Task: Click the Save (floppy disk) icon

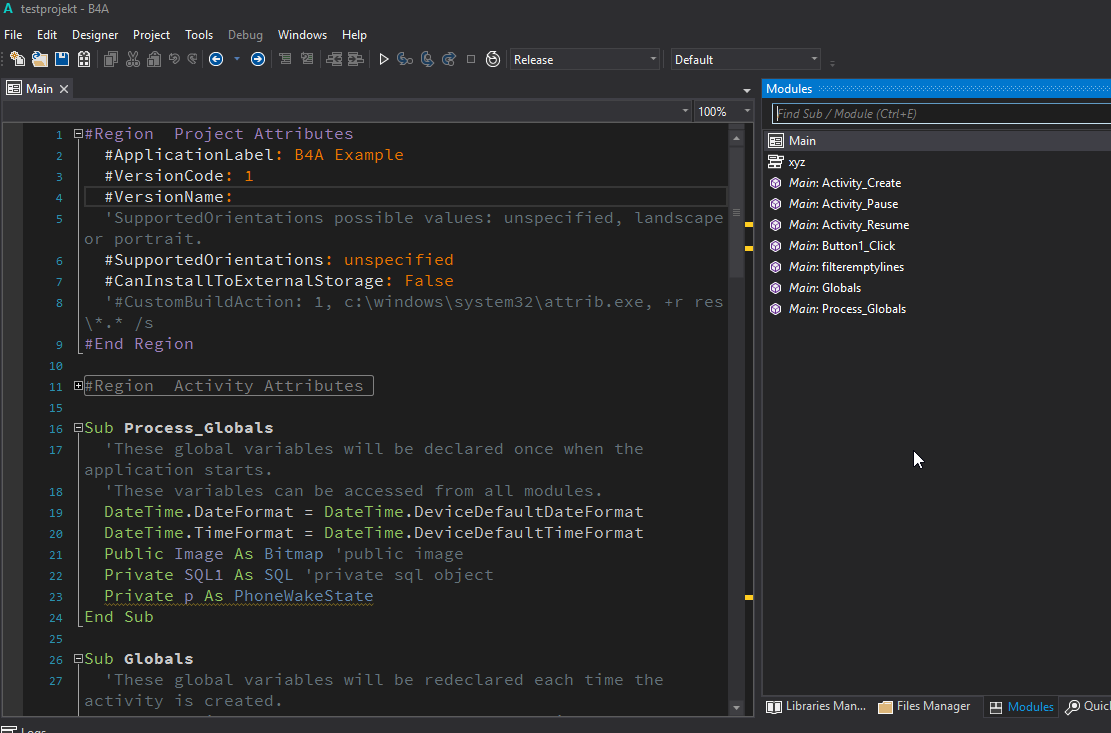Action: [62, 60]
